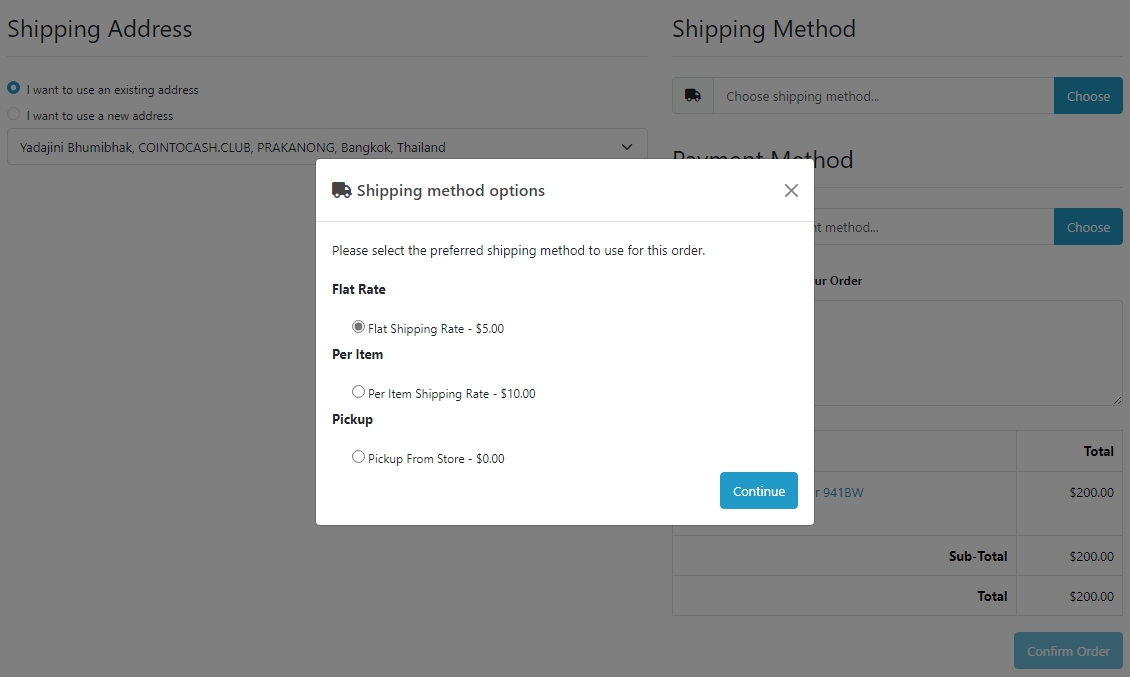Click truck icon beside shipping method field
This screenshot has width=1130, height=677.
tap(693, 96)
